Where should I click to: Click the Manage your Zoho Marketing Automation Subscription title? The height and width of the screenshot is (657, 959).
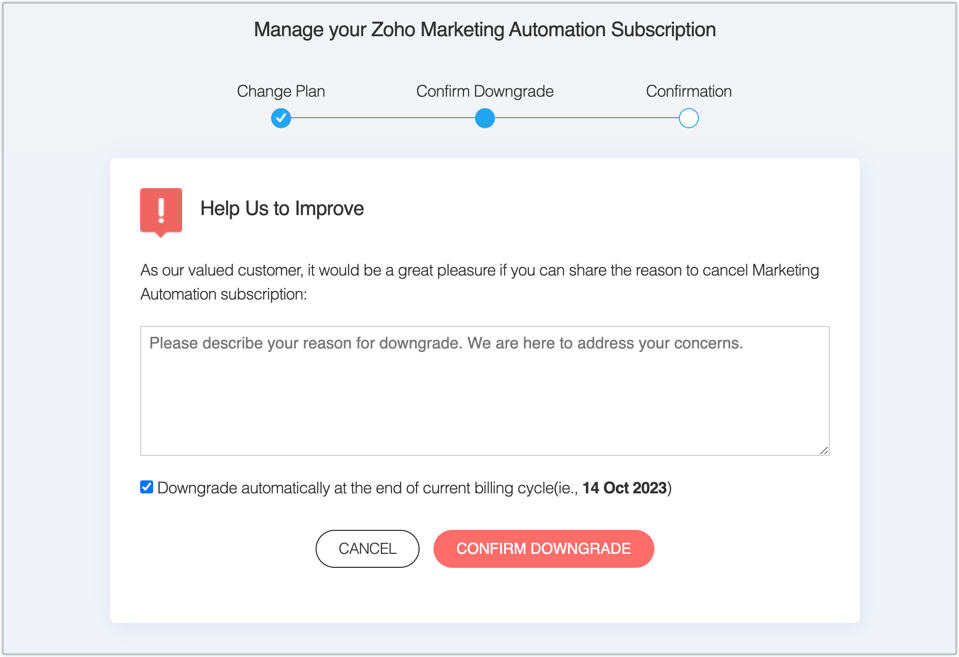coord(484,29)
